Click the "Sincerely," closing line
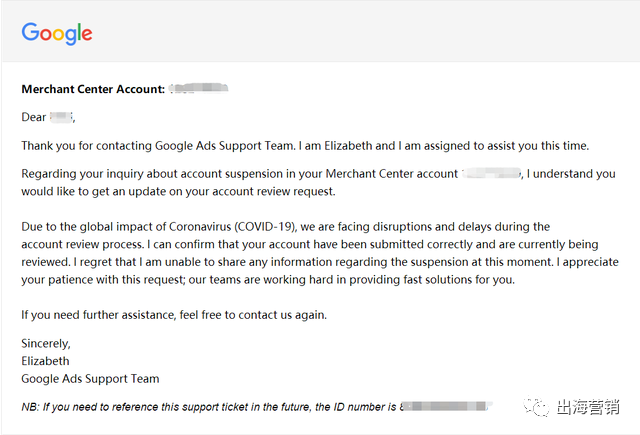 click(48, 344)
